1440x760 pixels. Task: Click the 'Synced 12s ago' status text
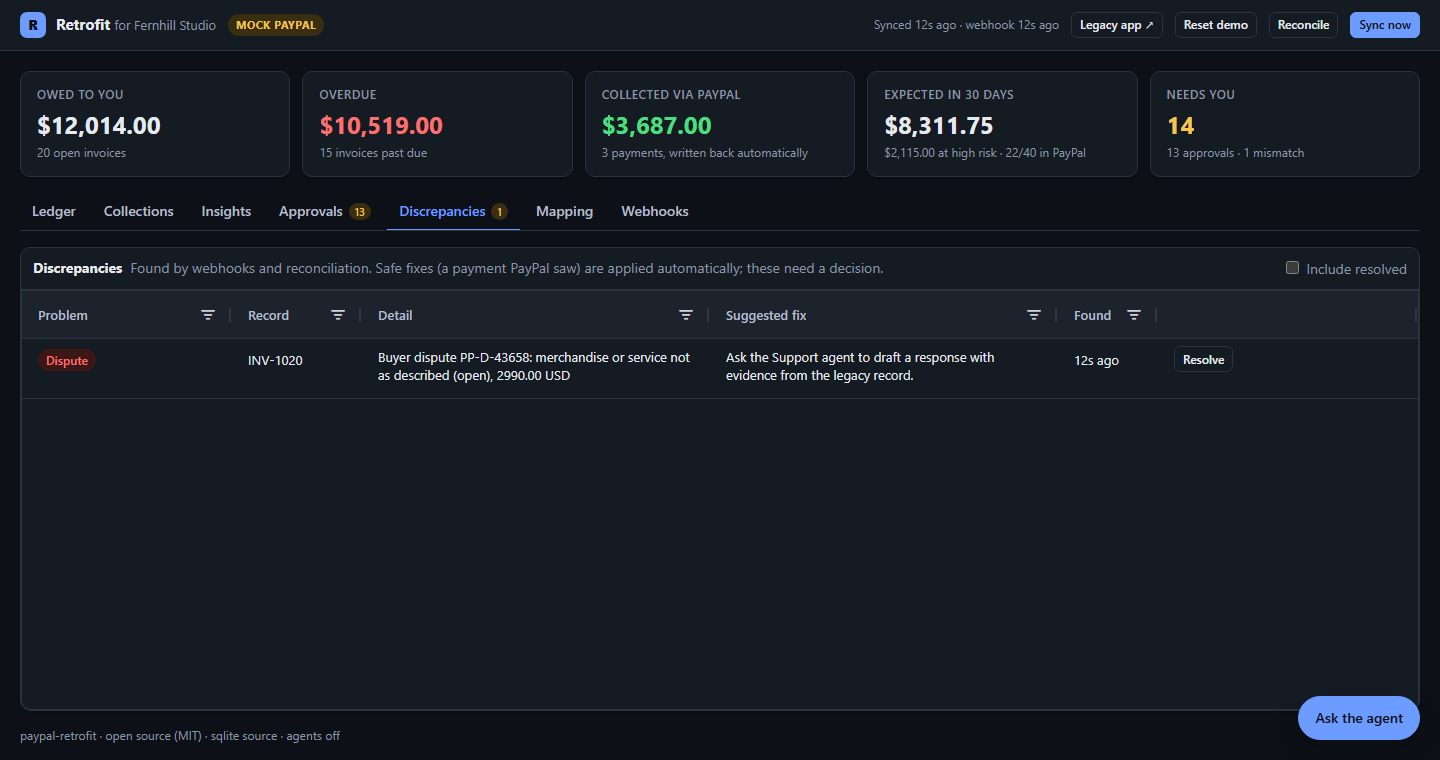coord(915,25)
